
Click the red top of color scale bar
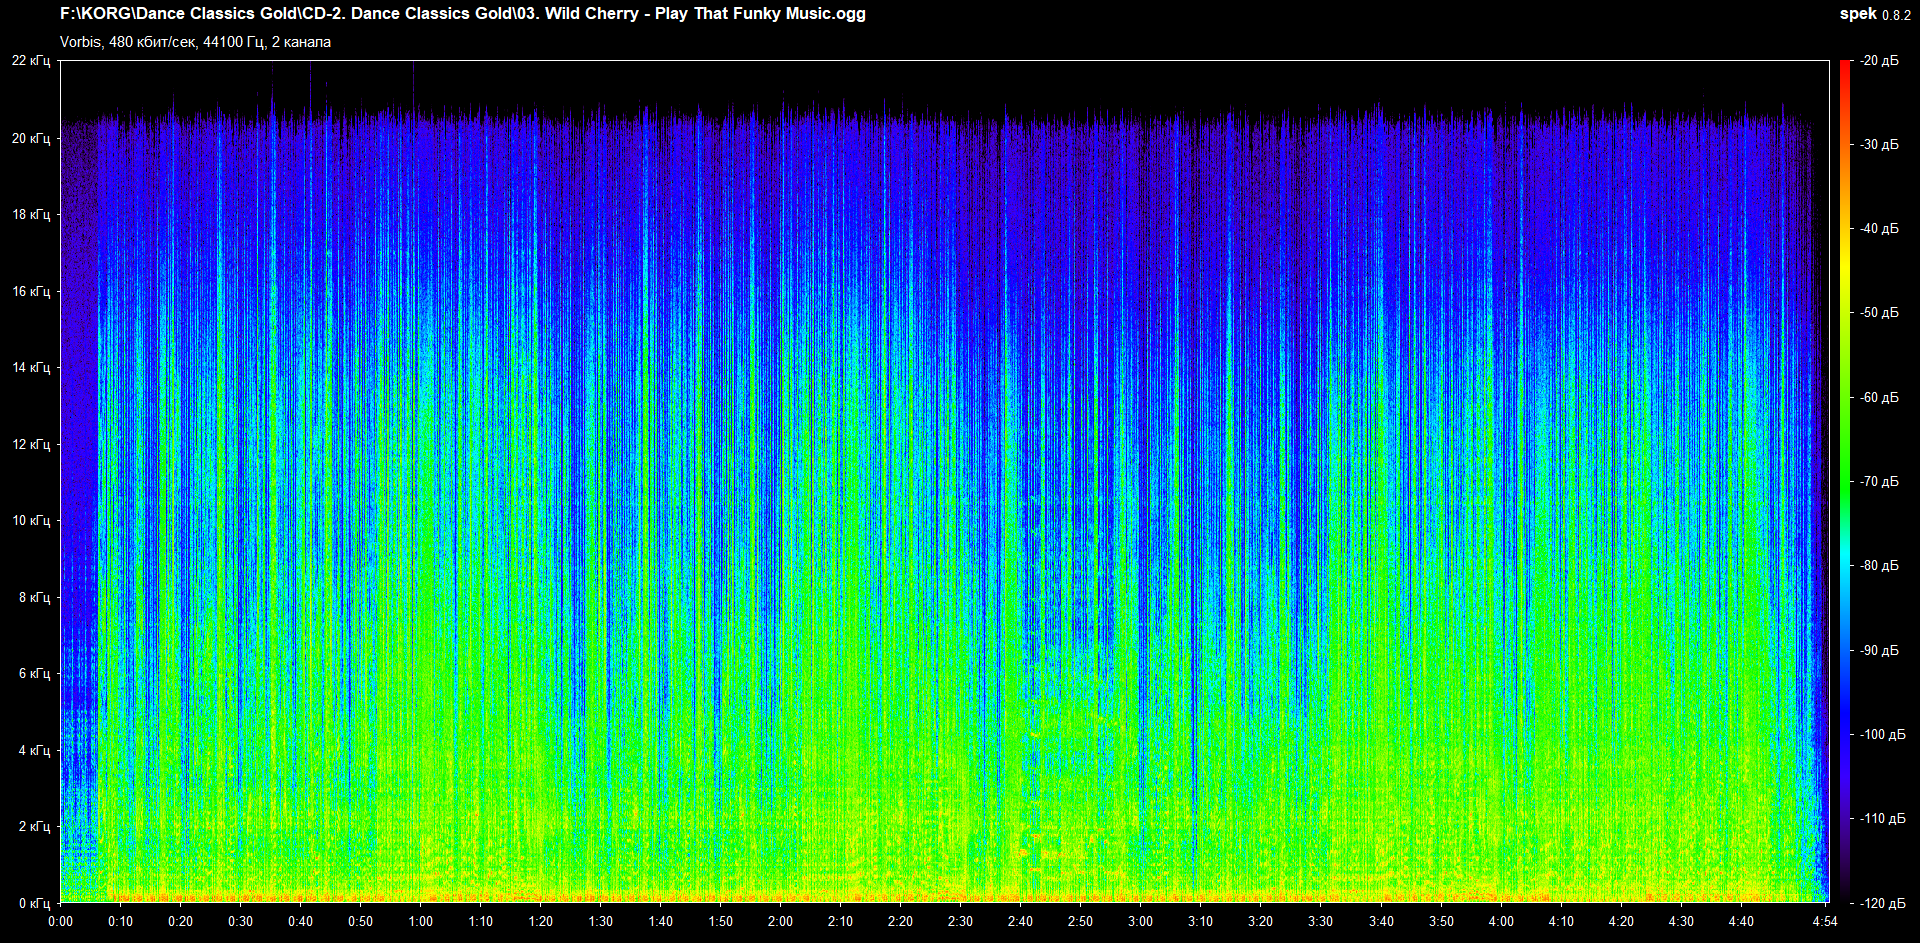1845,68
